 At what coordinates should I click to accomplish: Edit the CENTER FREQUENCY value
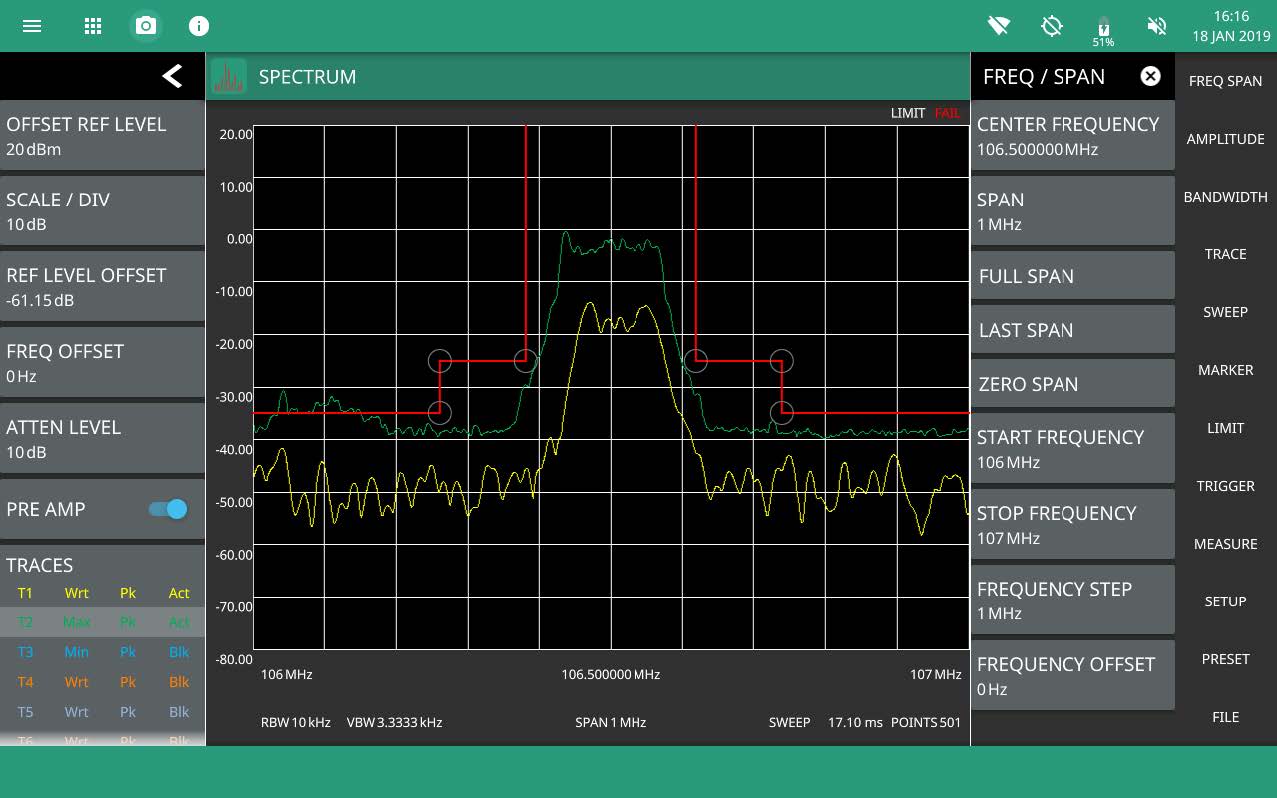pos(1072,136)
